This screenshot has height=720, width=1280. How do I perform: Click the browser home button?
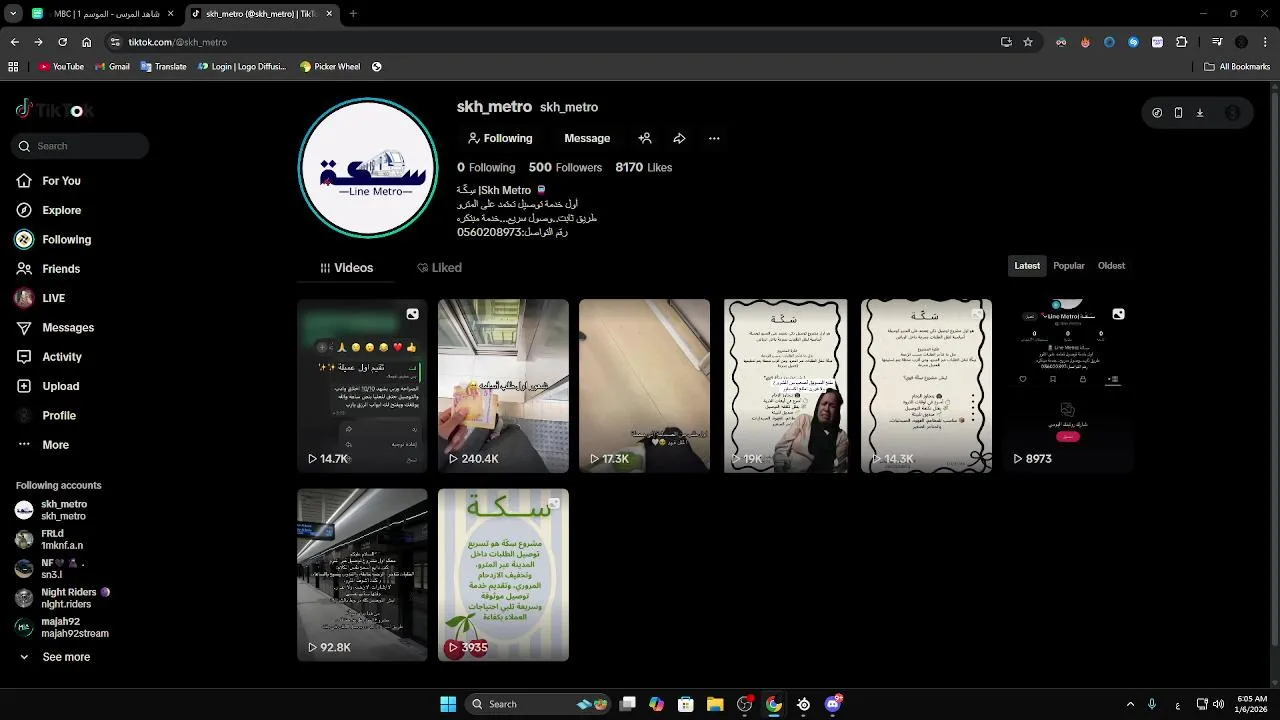(87, 42)
